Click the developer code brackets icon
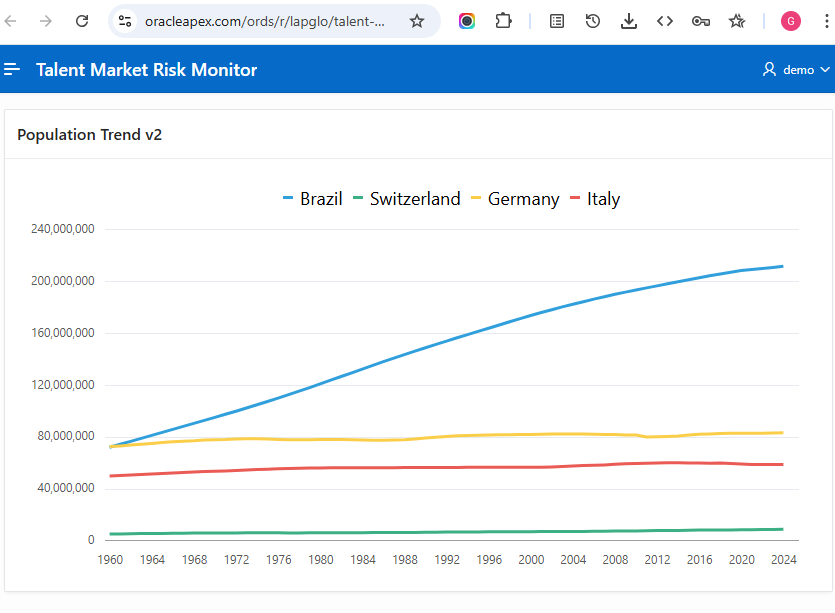The image size is (835, 613). coord(665,20)
